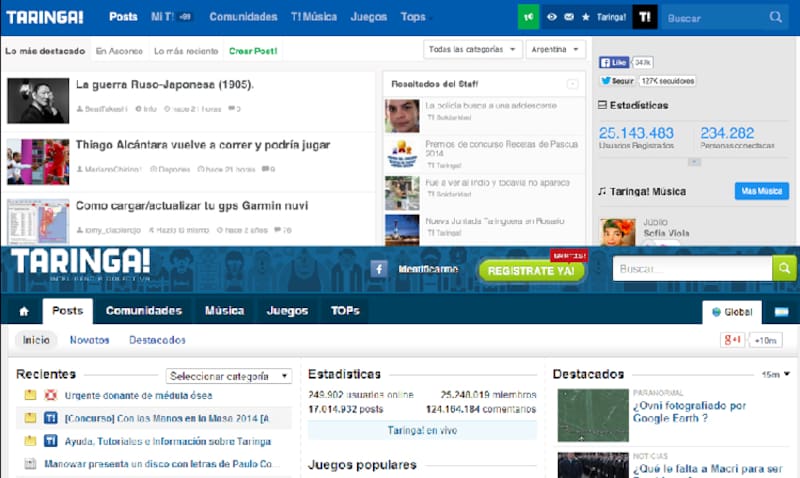Select the En Ascenso tab

click(x=118, y=50)
